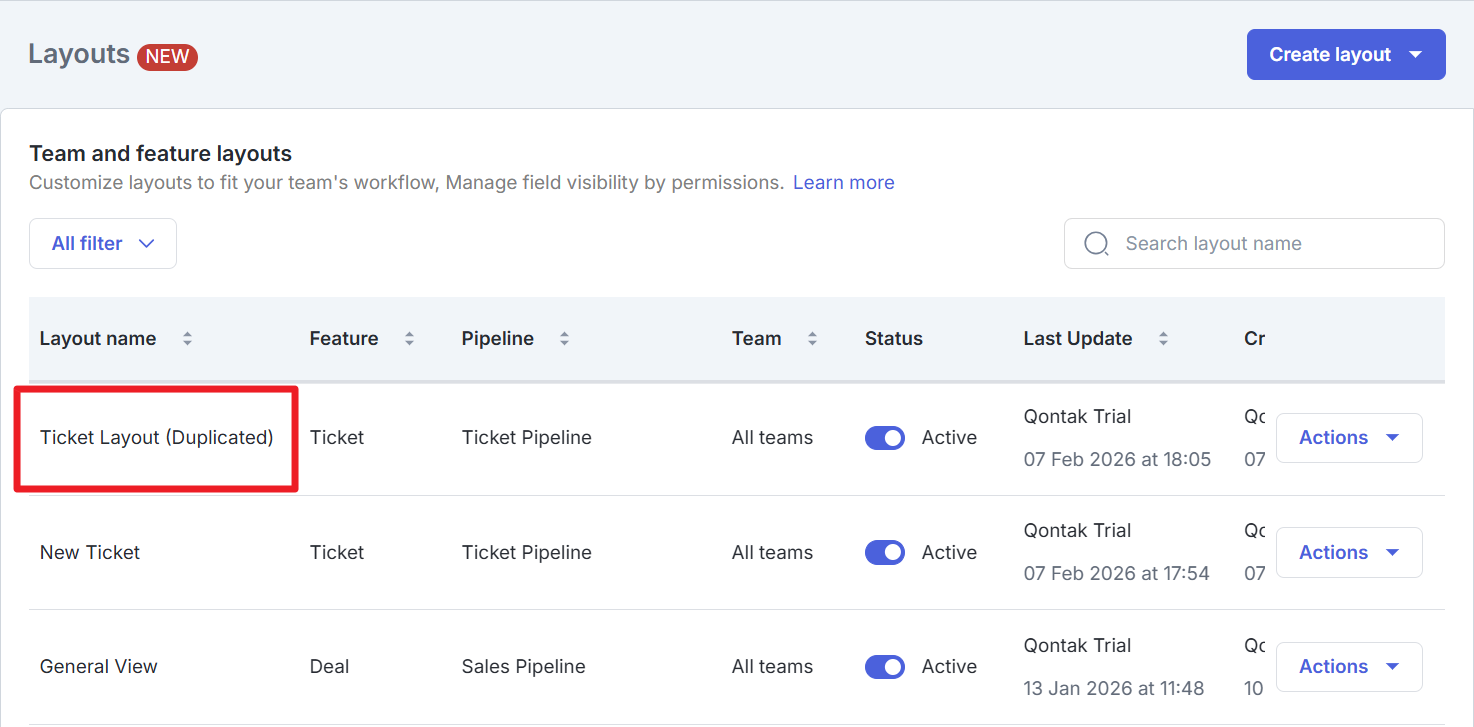
Task: Disable Ticket Layout (Duplicated) active toggle
Action: click(x=884, y=438)
